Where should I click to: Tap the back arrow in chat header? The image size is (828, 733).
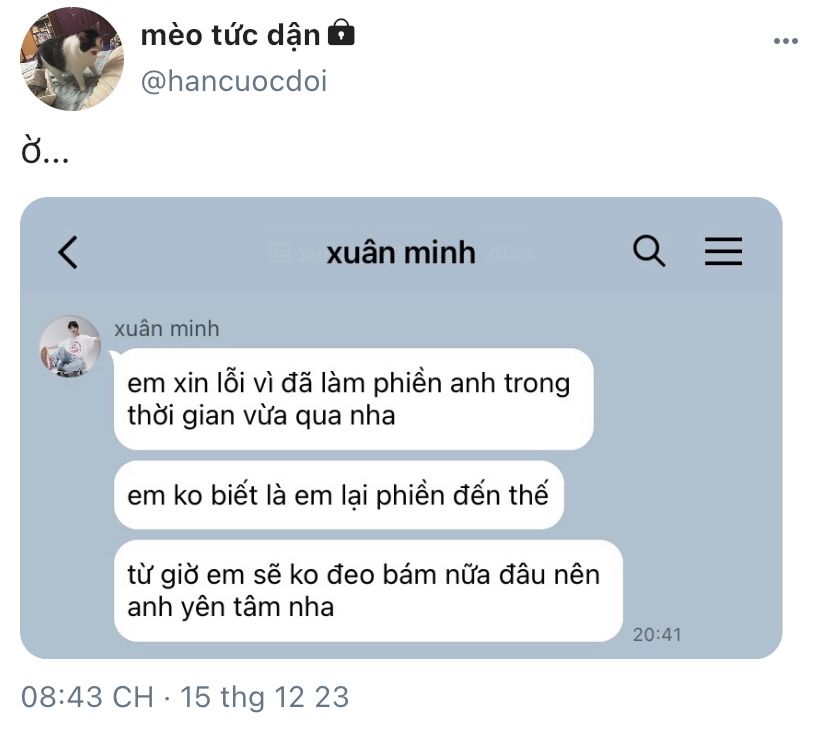coord(68,252)
